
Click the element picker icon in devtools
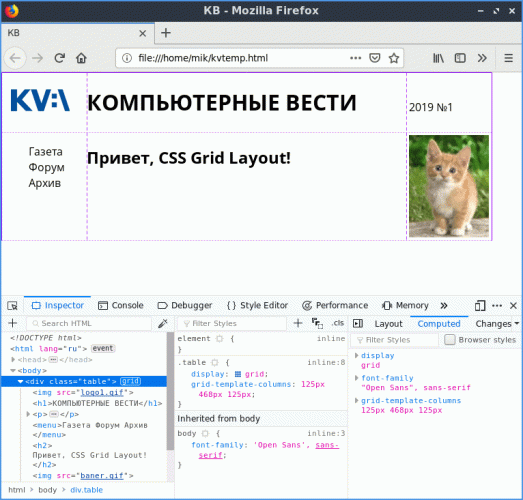(x=12, y=306)
